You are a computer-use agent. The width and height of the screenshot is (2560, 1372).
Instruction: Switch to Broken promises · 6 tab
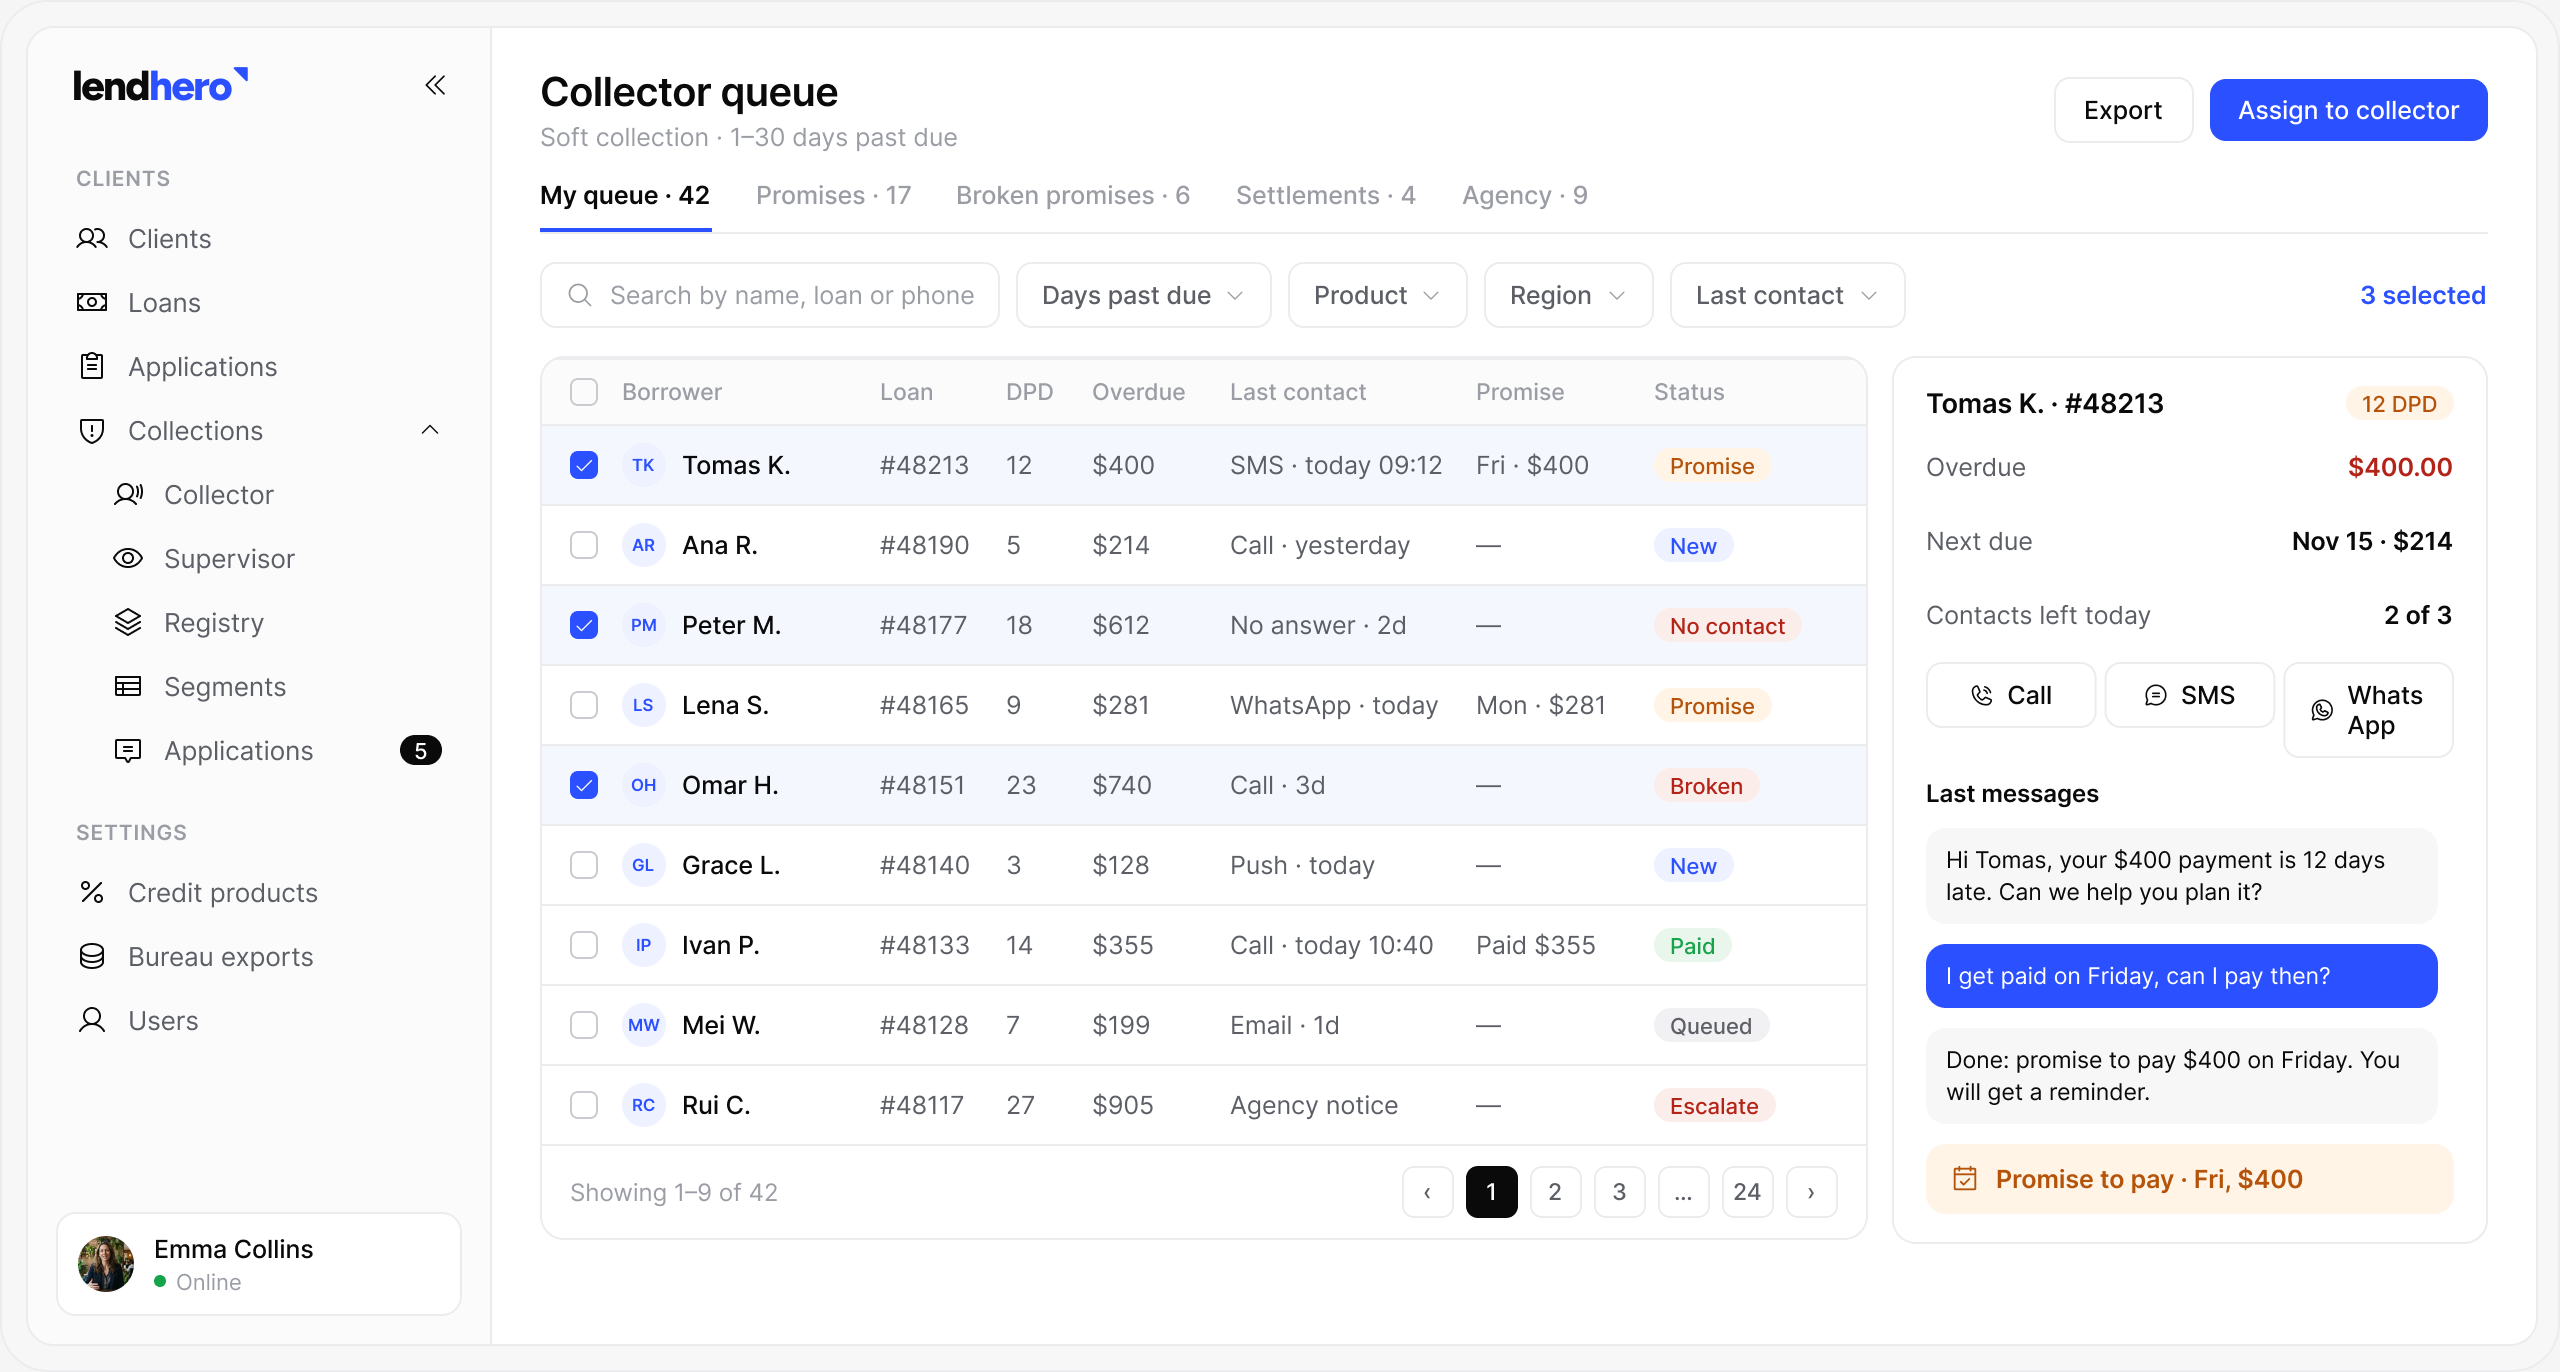point(1072,195)
